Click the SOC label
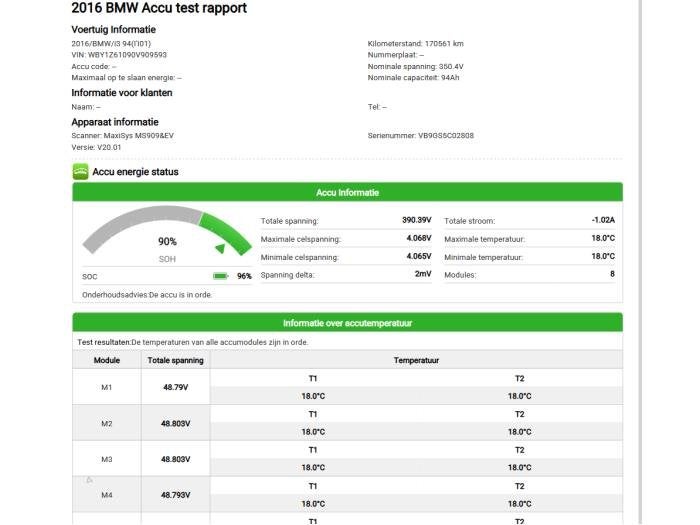Screen dimensions: 700x525 (x=90, y=277)
